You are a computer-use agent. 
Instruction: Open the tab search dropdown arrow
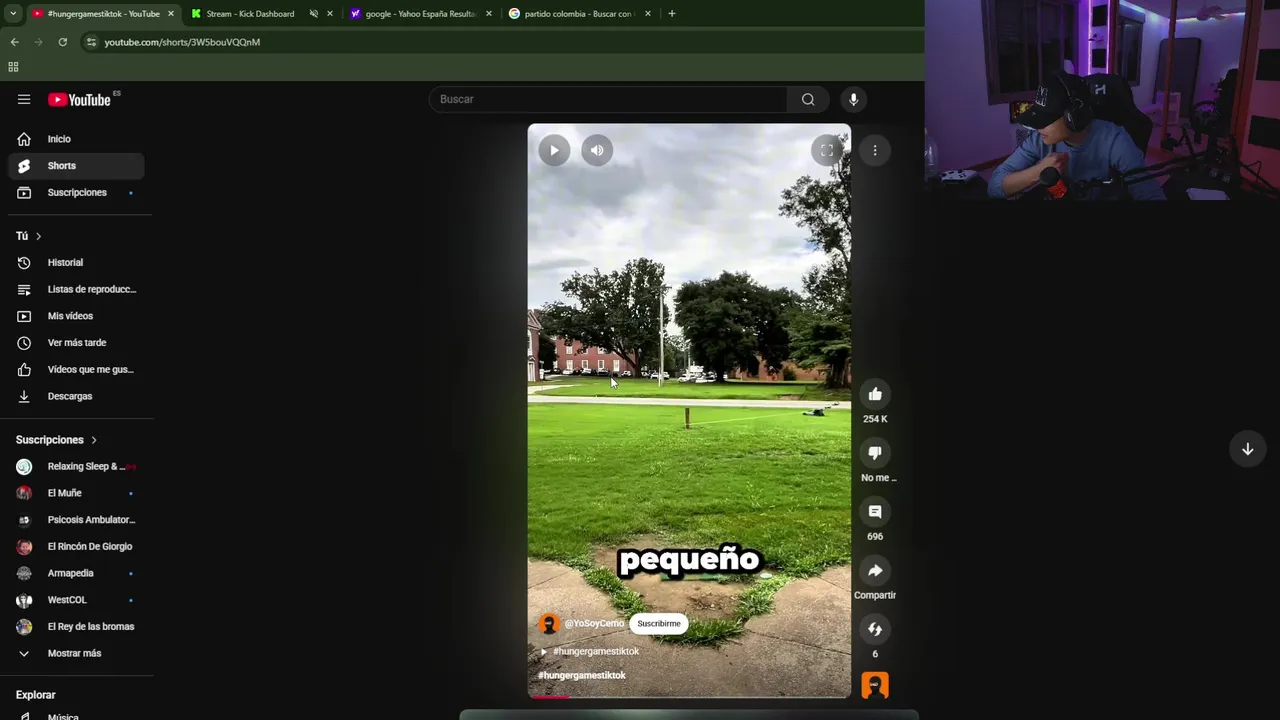click(12, 14)
